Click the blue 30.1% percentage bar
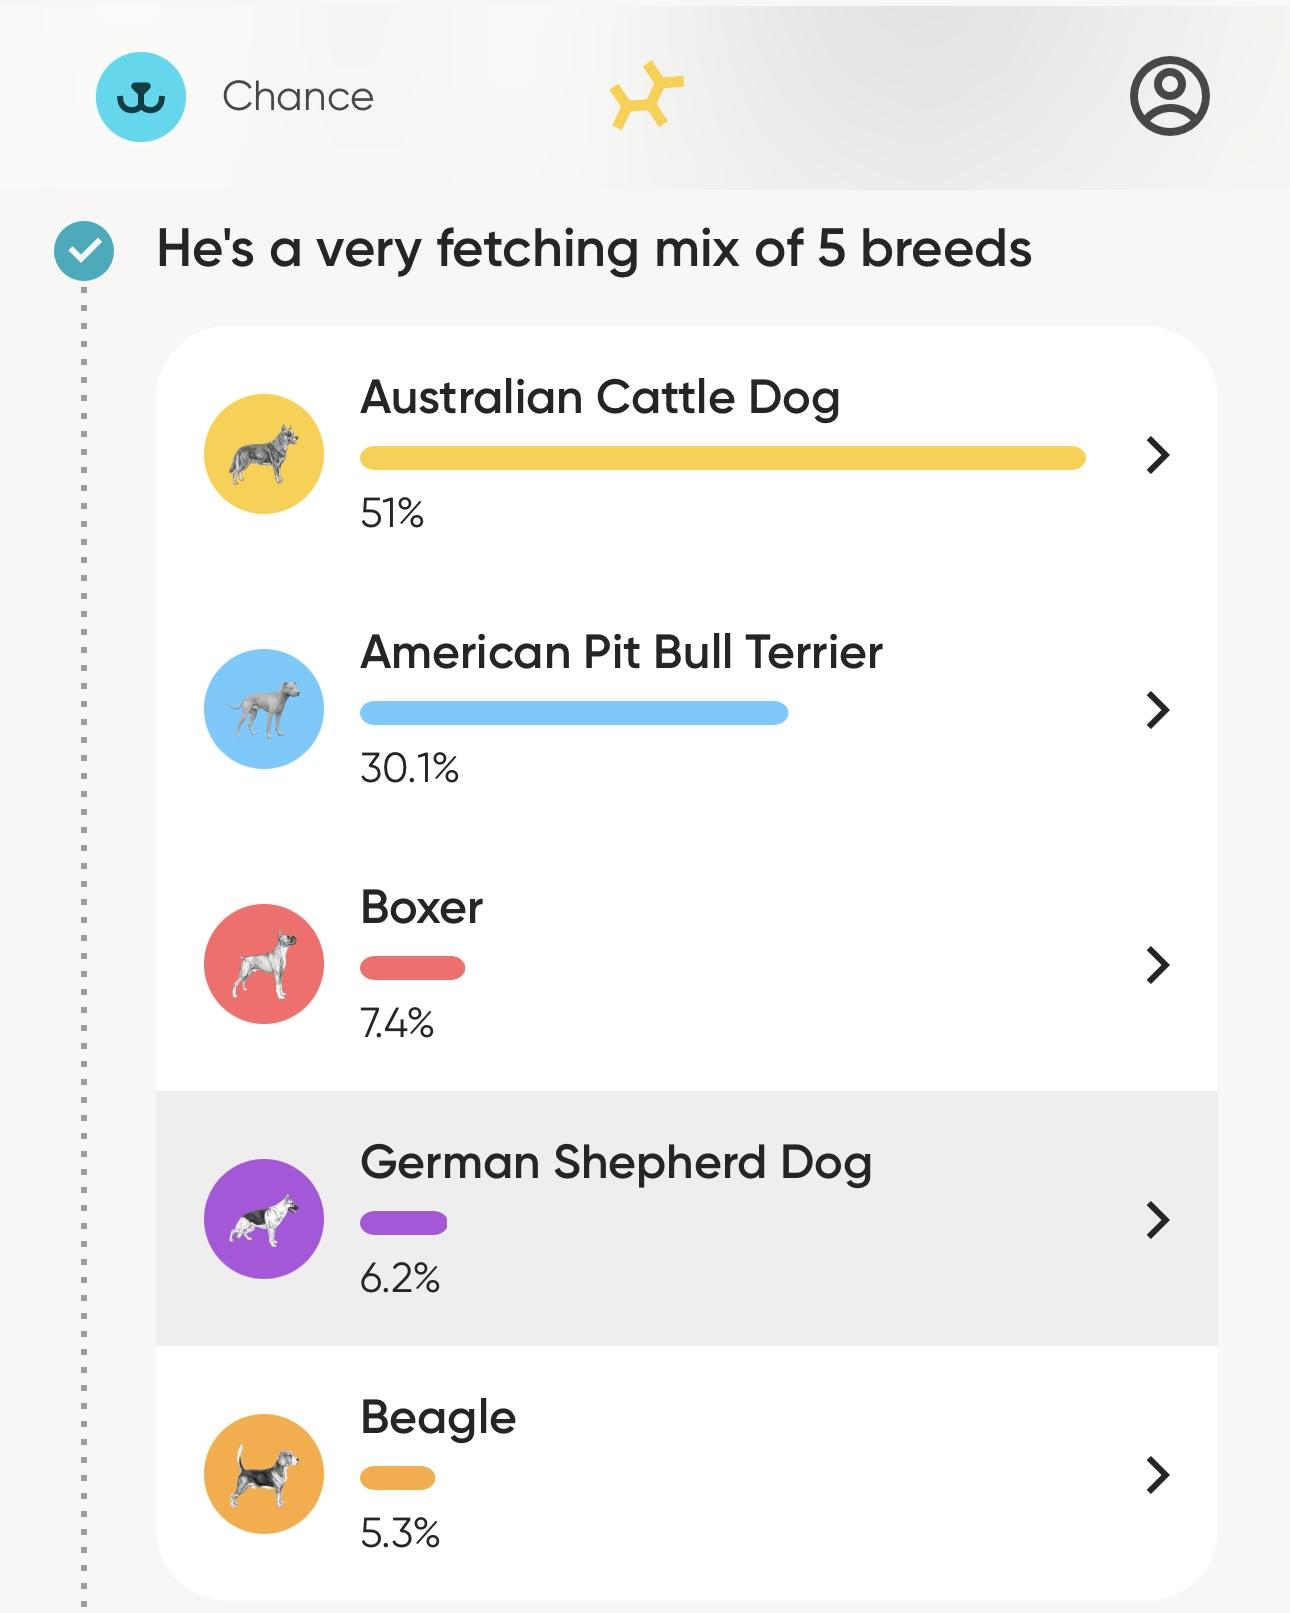Viewport: 1290px width, 1613px height. (574, 713)
